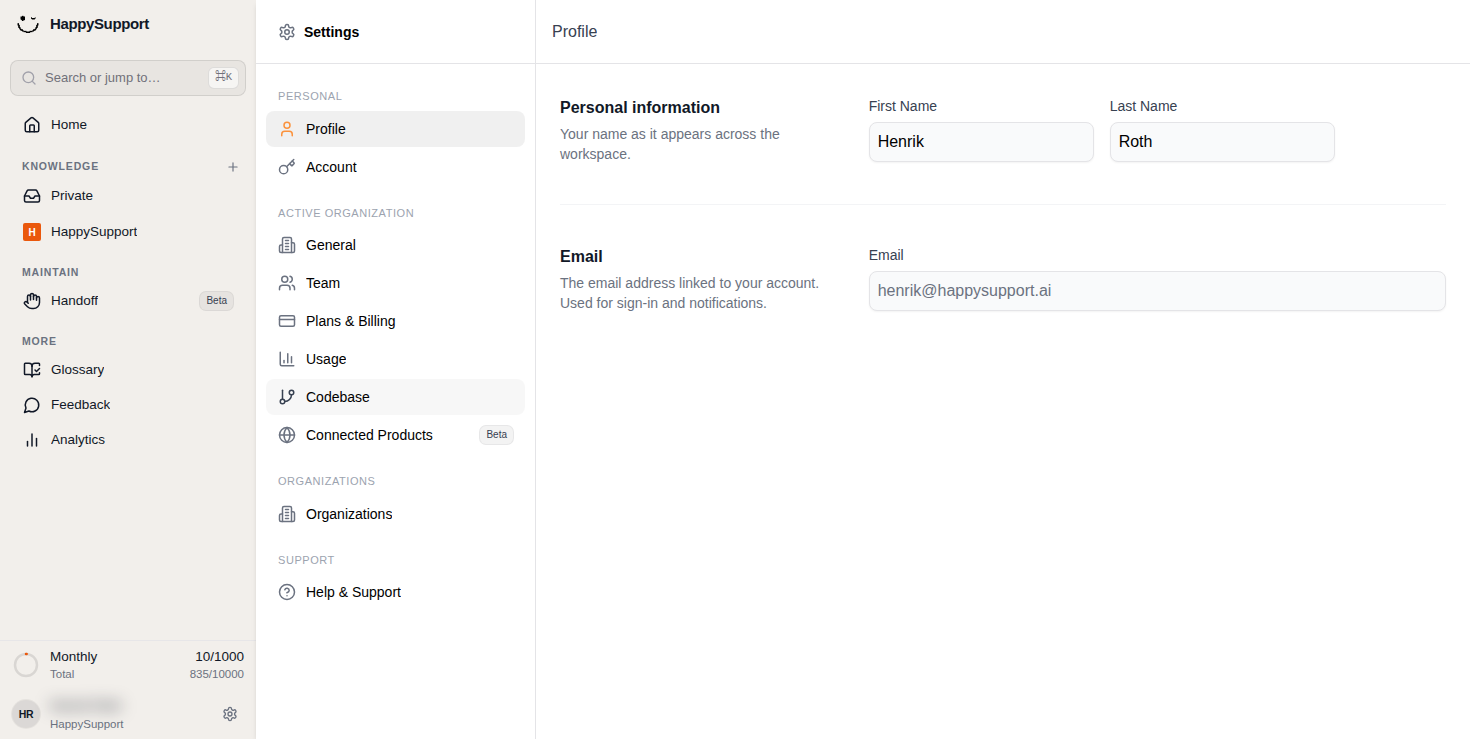Viewport: 1470px width, 739px height.
Task: Open Usage settings
Action: [395, 359]
